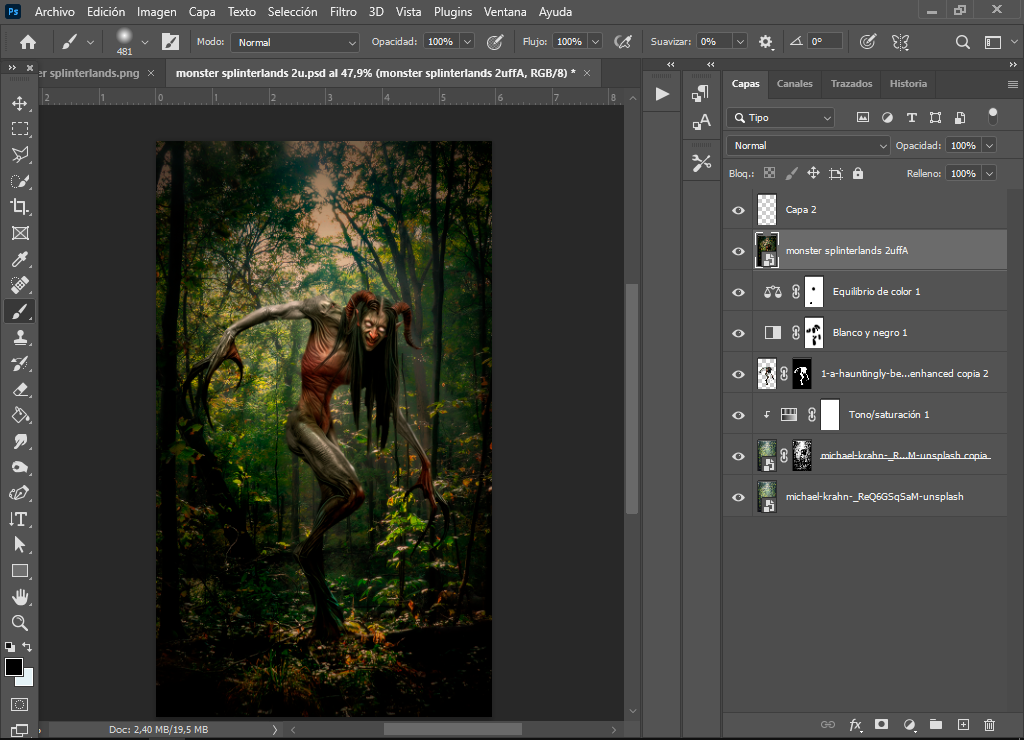Select the Paint Bucket tool
Viewport: 1024px width, 740px height.
pos(20,415)
